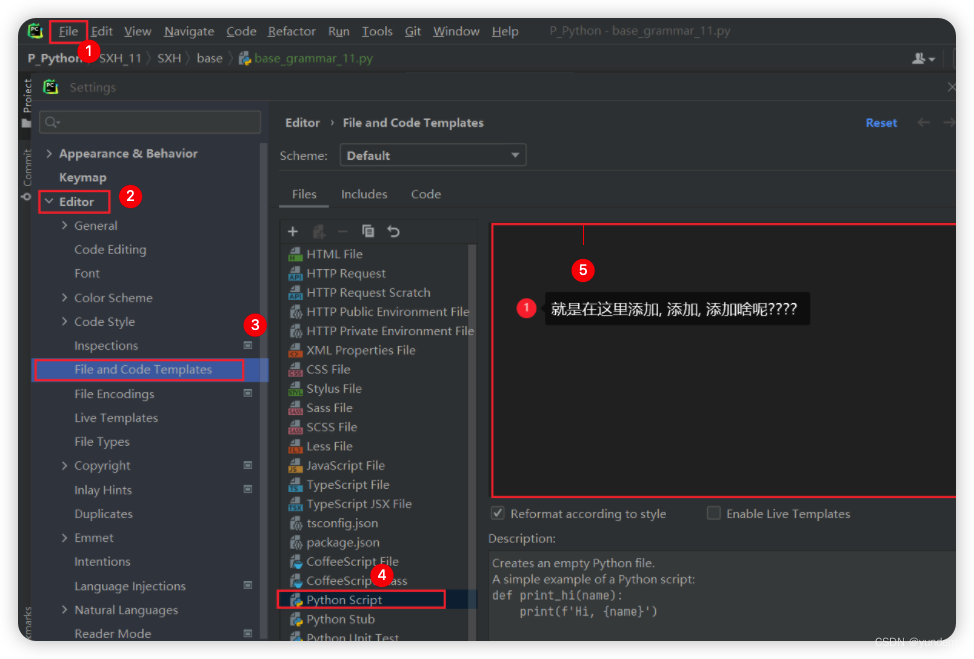Click the revert template arrow icon
The image size is (974, 659).
pos(393,232)
